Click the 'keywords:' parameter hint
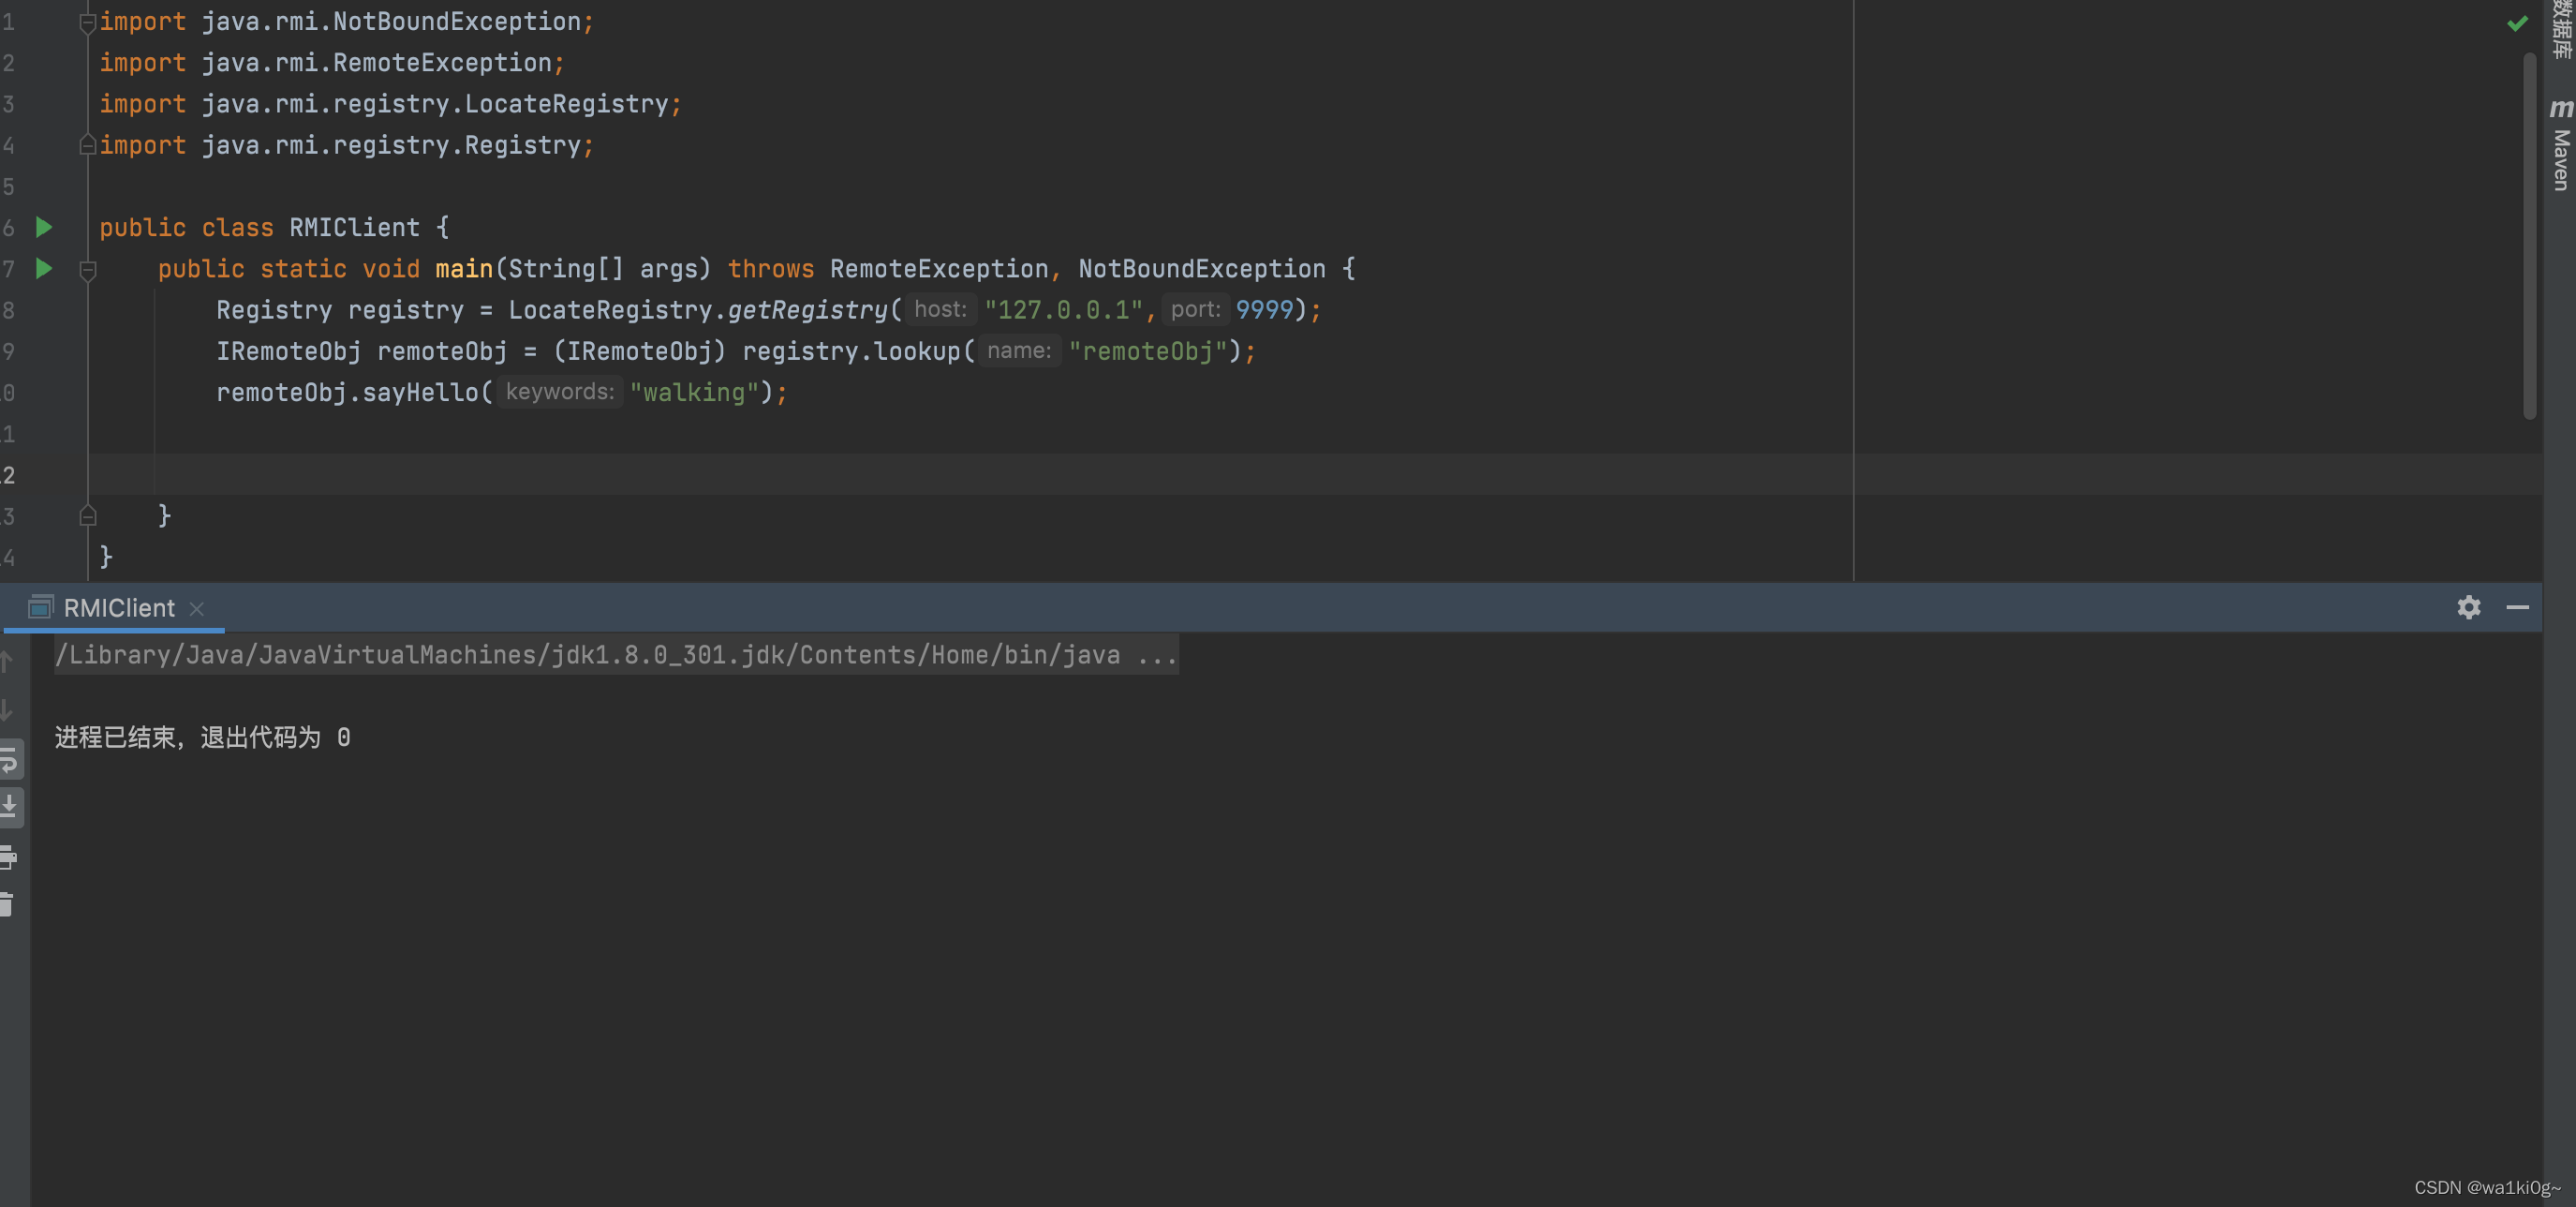Image resolution: width=2576 pixels, height=1207 pixels. (x=559, y=392)
